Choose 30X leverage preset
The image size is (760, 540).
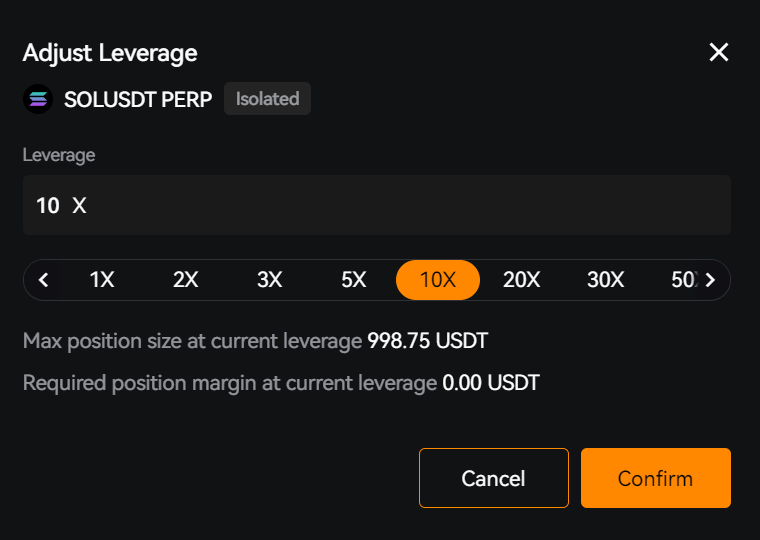click(x=605, y=280)
